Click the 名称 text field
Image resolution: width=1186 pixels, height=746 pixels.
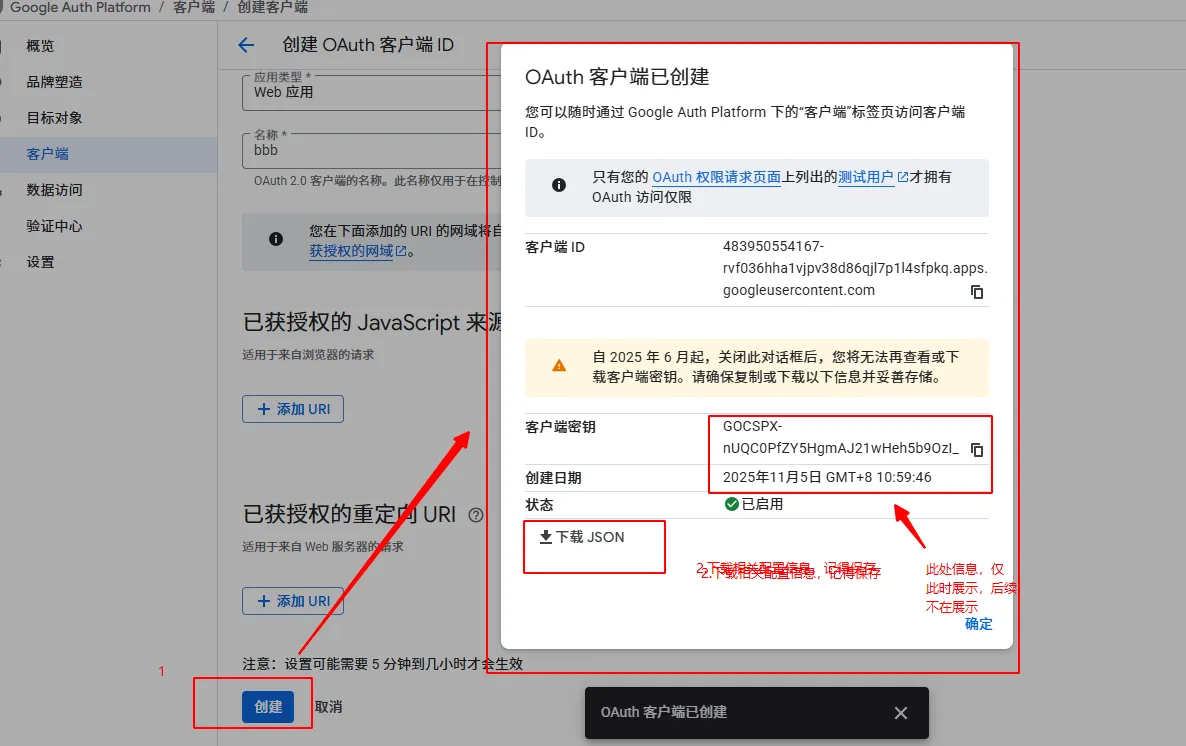tap(360, 150)
